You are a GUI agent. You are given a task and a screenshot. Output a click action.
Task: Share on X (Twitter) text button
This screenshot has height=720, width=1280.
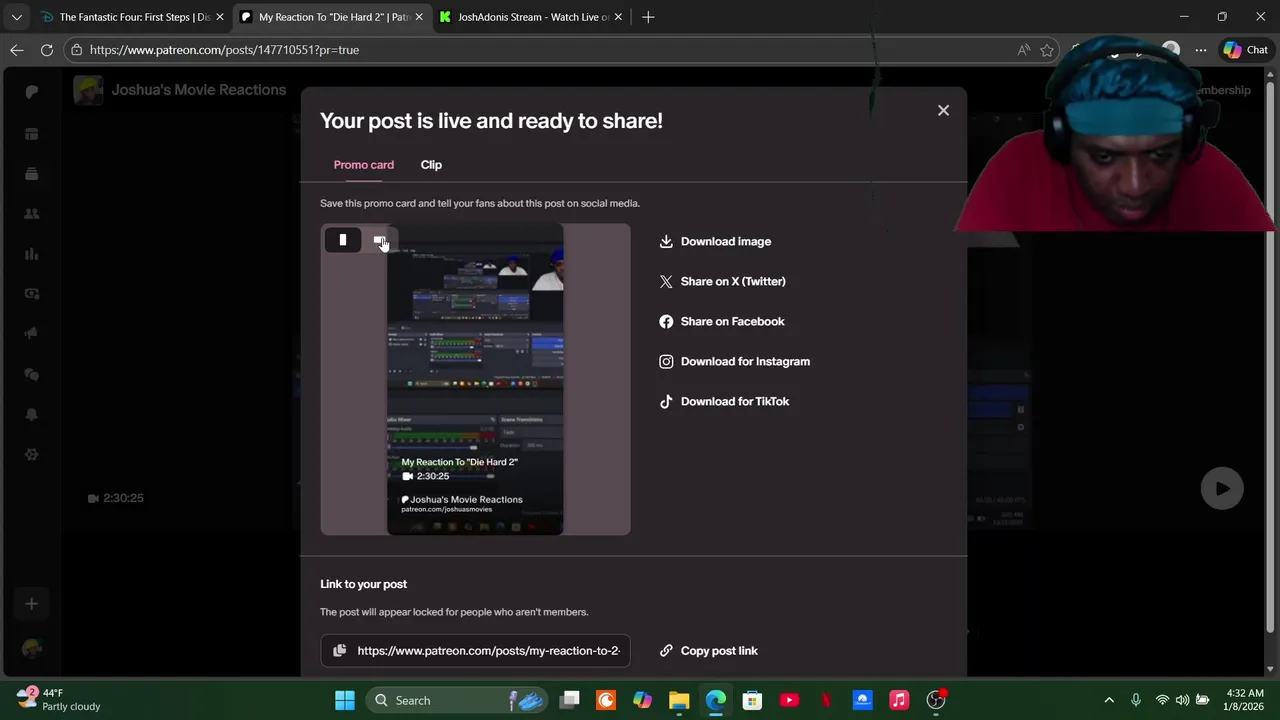[733, 281]
